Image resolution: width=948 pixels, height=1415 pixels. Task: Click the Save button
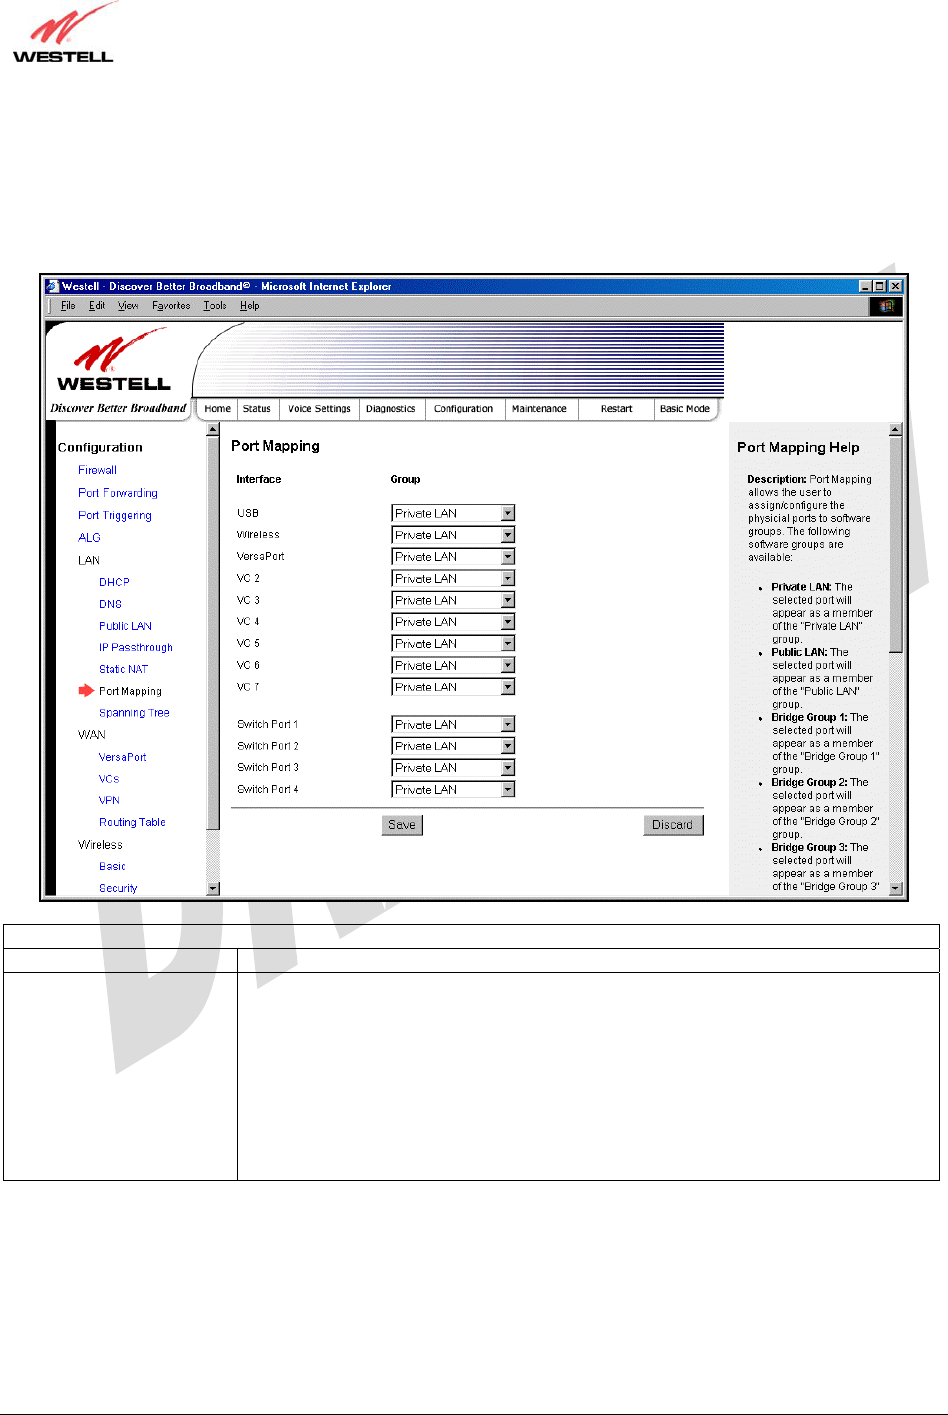coord(402,825)
